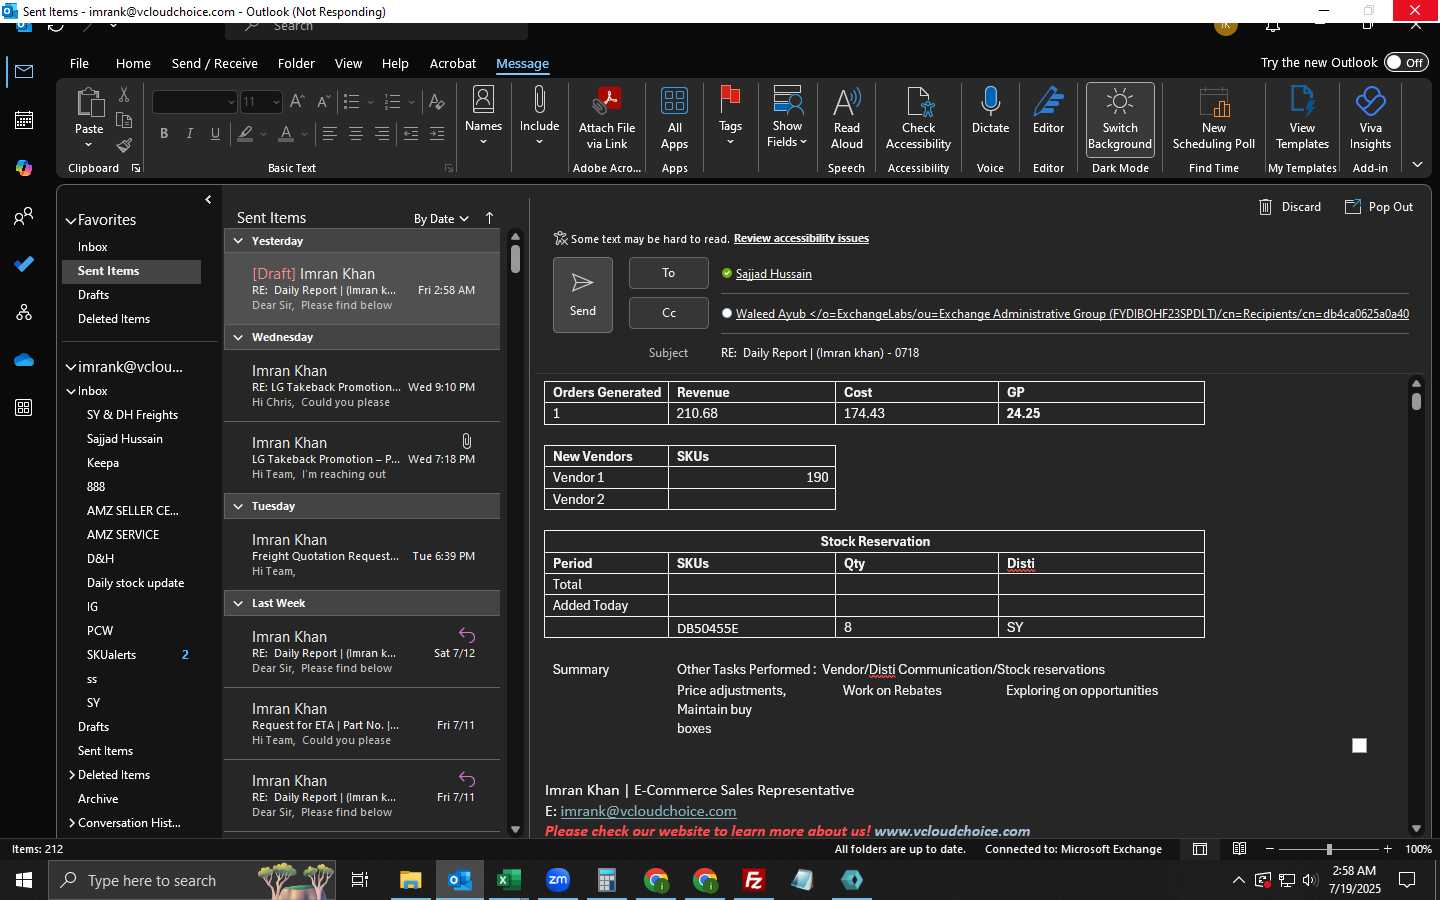Open the imrank@vcloudchoice.com email link

(x=648, y=811)
